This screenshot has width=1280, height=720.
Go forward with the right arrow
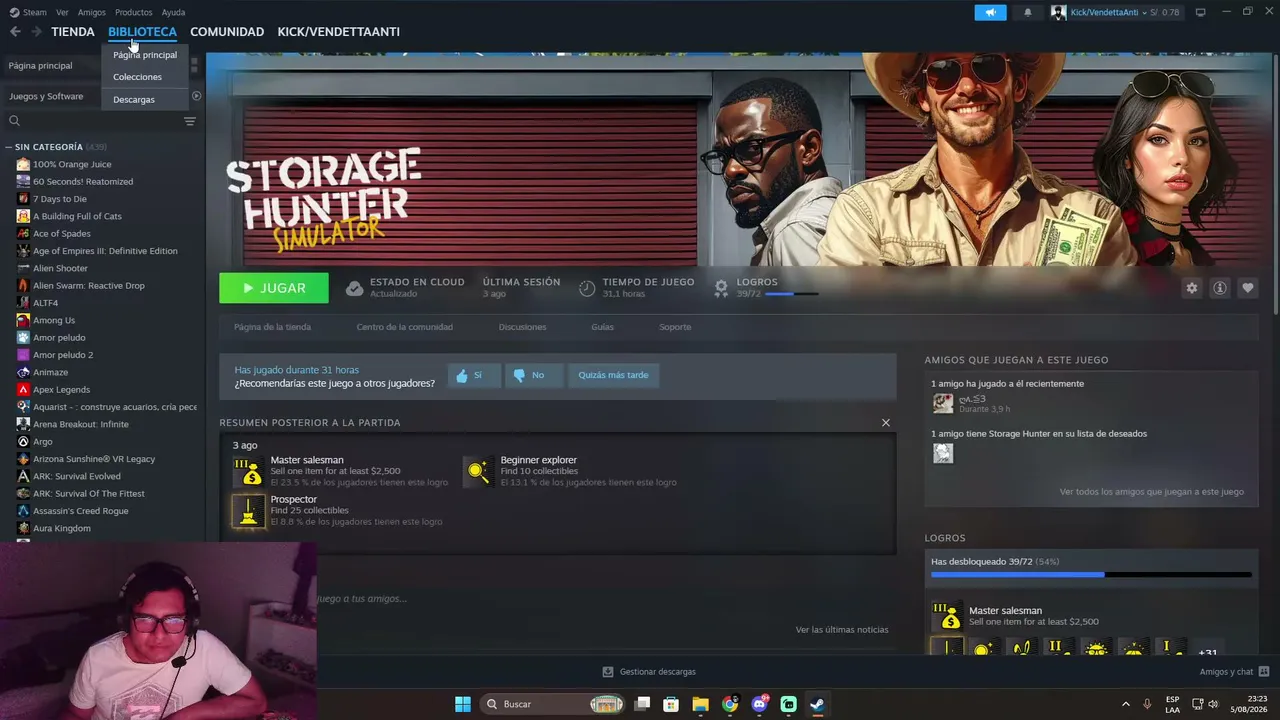[37, 32]
